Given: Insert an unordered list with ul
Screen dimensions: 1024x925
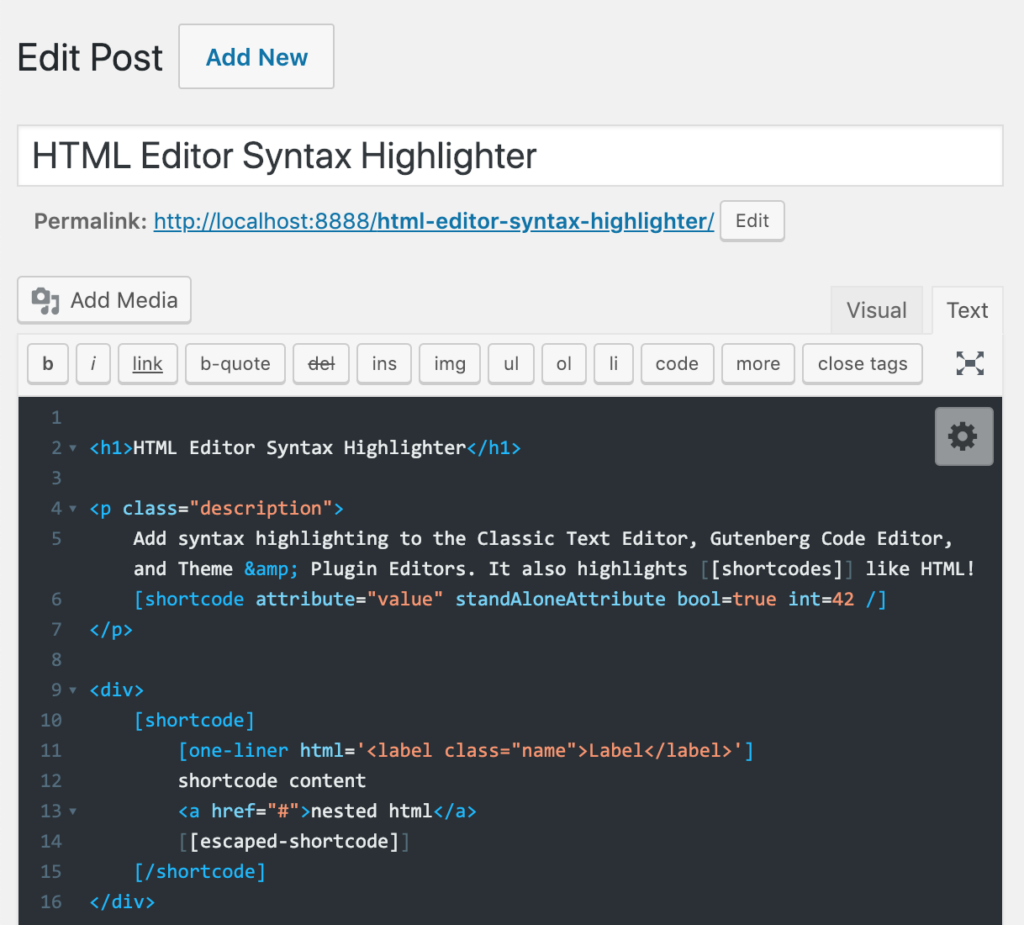Looking at the screenshot, I should [510, 363].
